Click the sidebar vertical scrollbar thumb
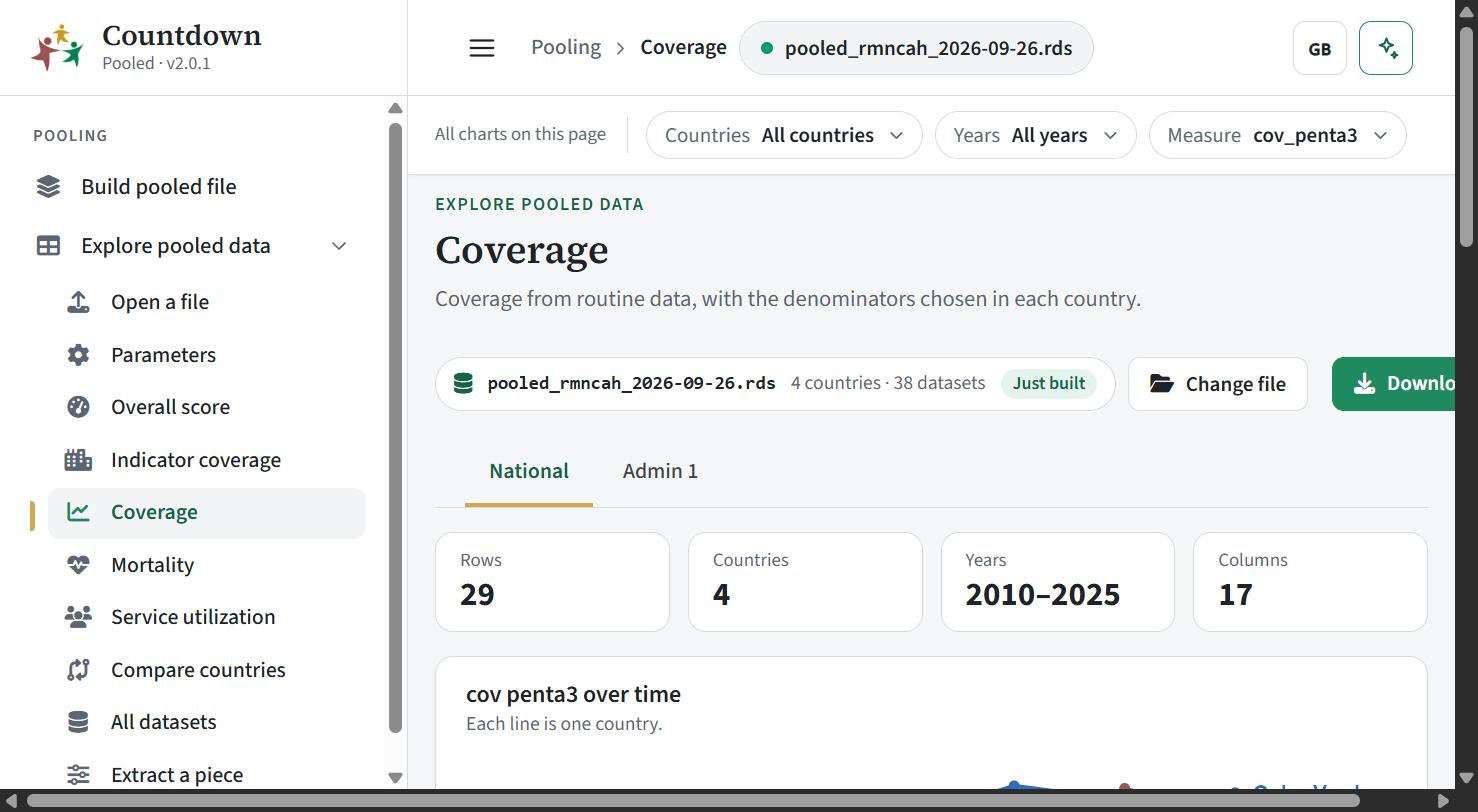The image size is (1478, 812). pos(395,428)
